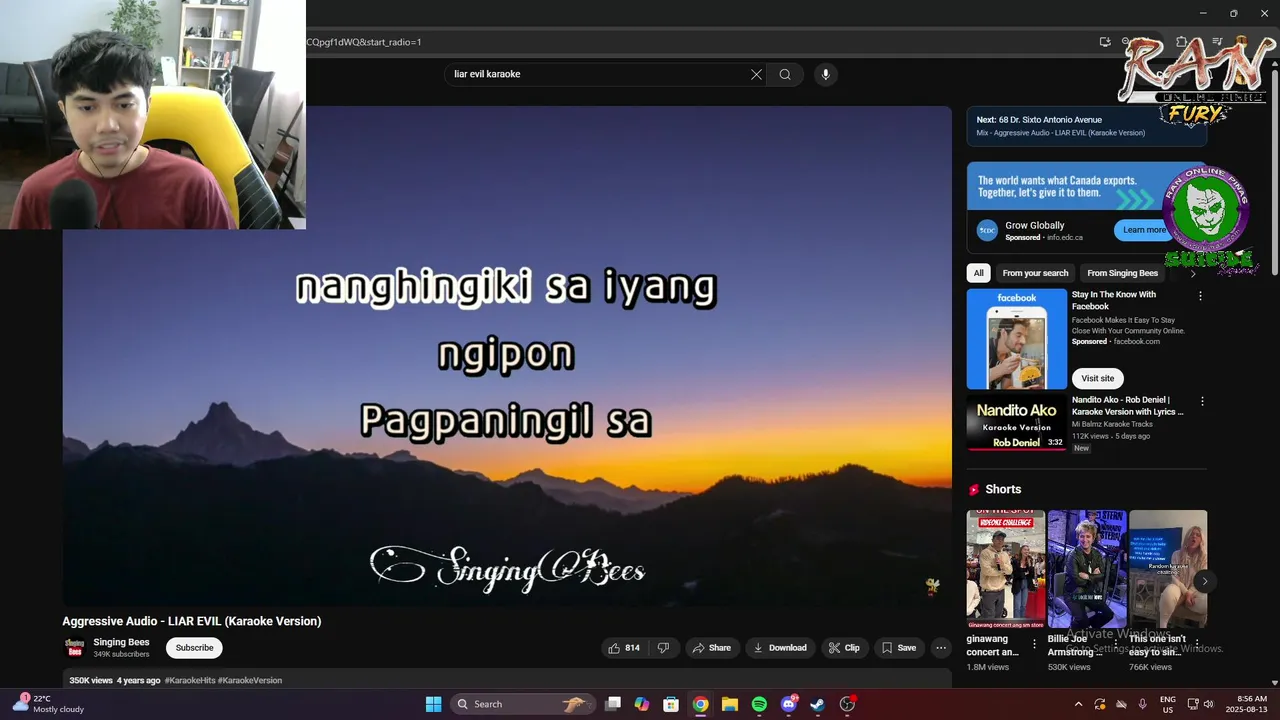Show hidden system tray icons
This screenshot has height=720, width=1280.
(1078, 704)
